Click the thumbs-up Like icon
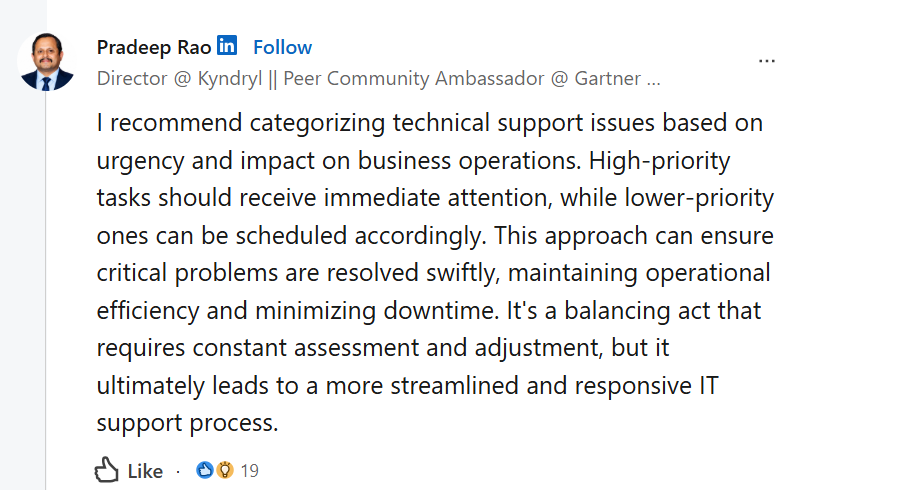Image resolution: width=897 pixels, height=490 pixels. point(106,471)
